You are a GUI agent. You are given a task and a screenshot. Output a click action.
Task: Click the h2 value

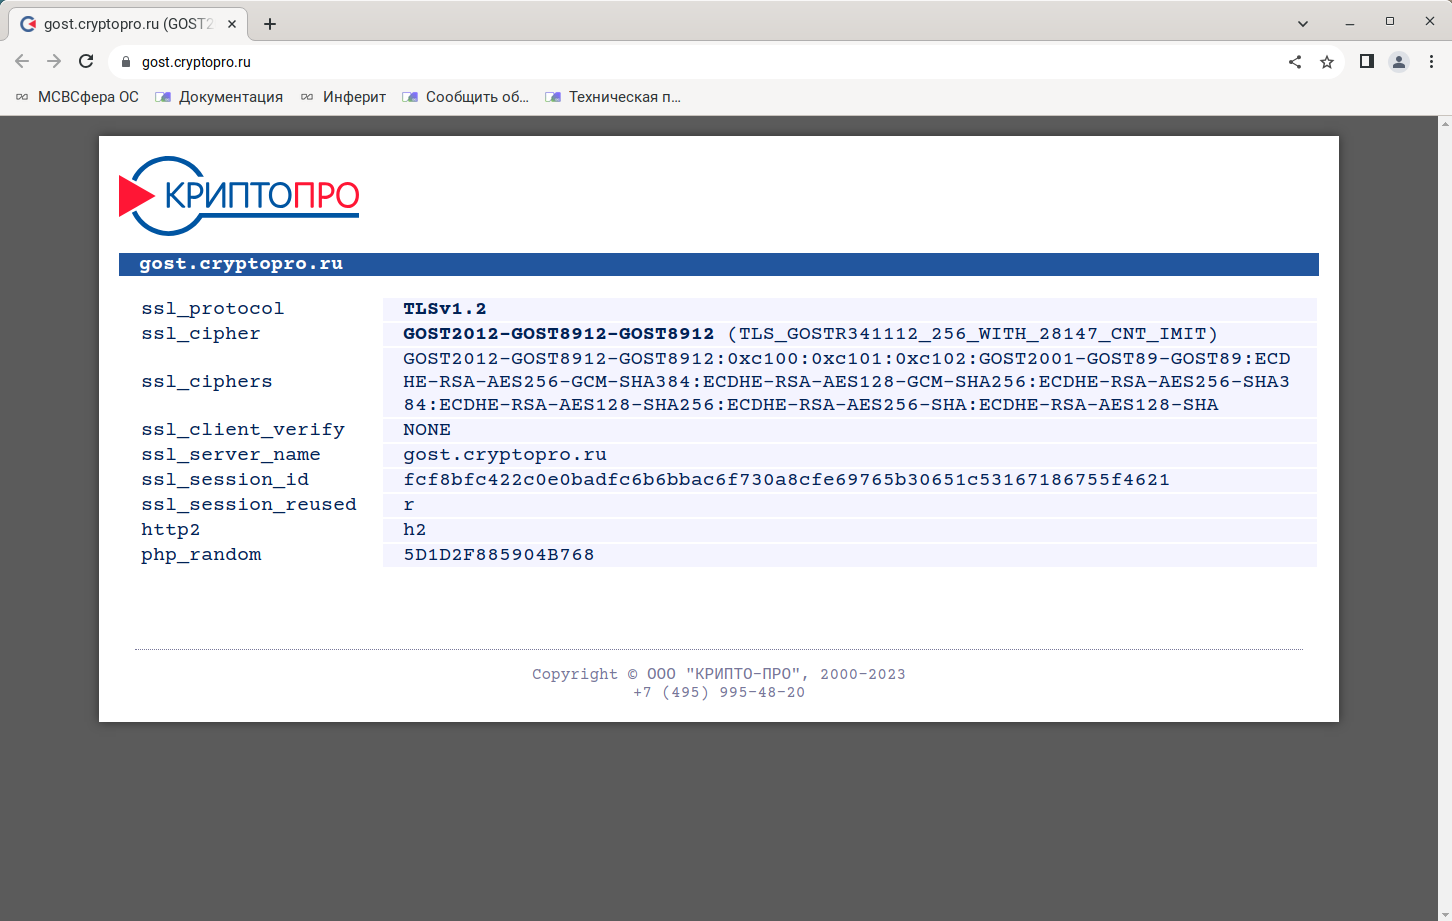point(414,530)
